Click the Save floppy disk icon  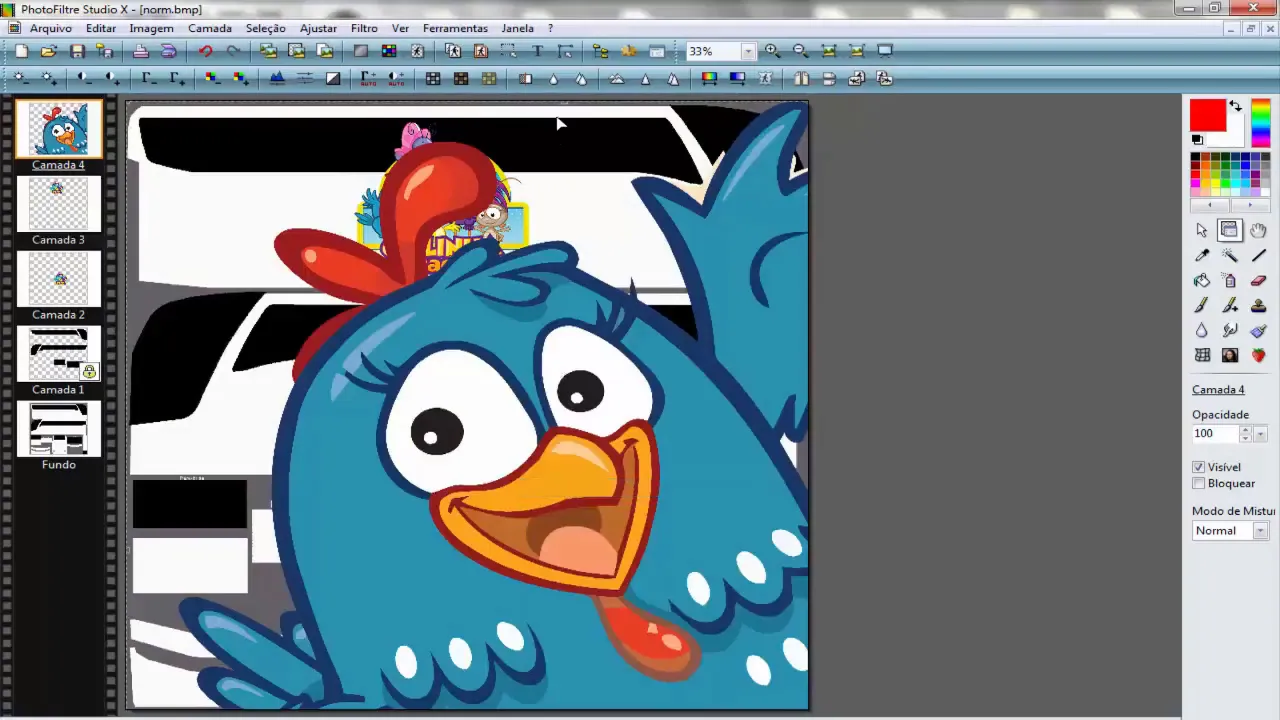coord(77,51)
